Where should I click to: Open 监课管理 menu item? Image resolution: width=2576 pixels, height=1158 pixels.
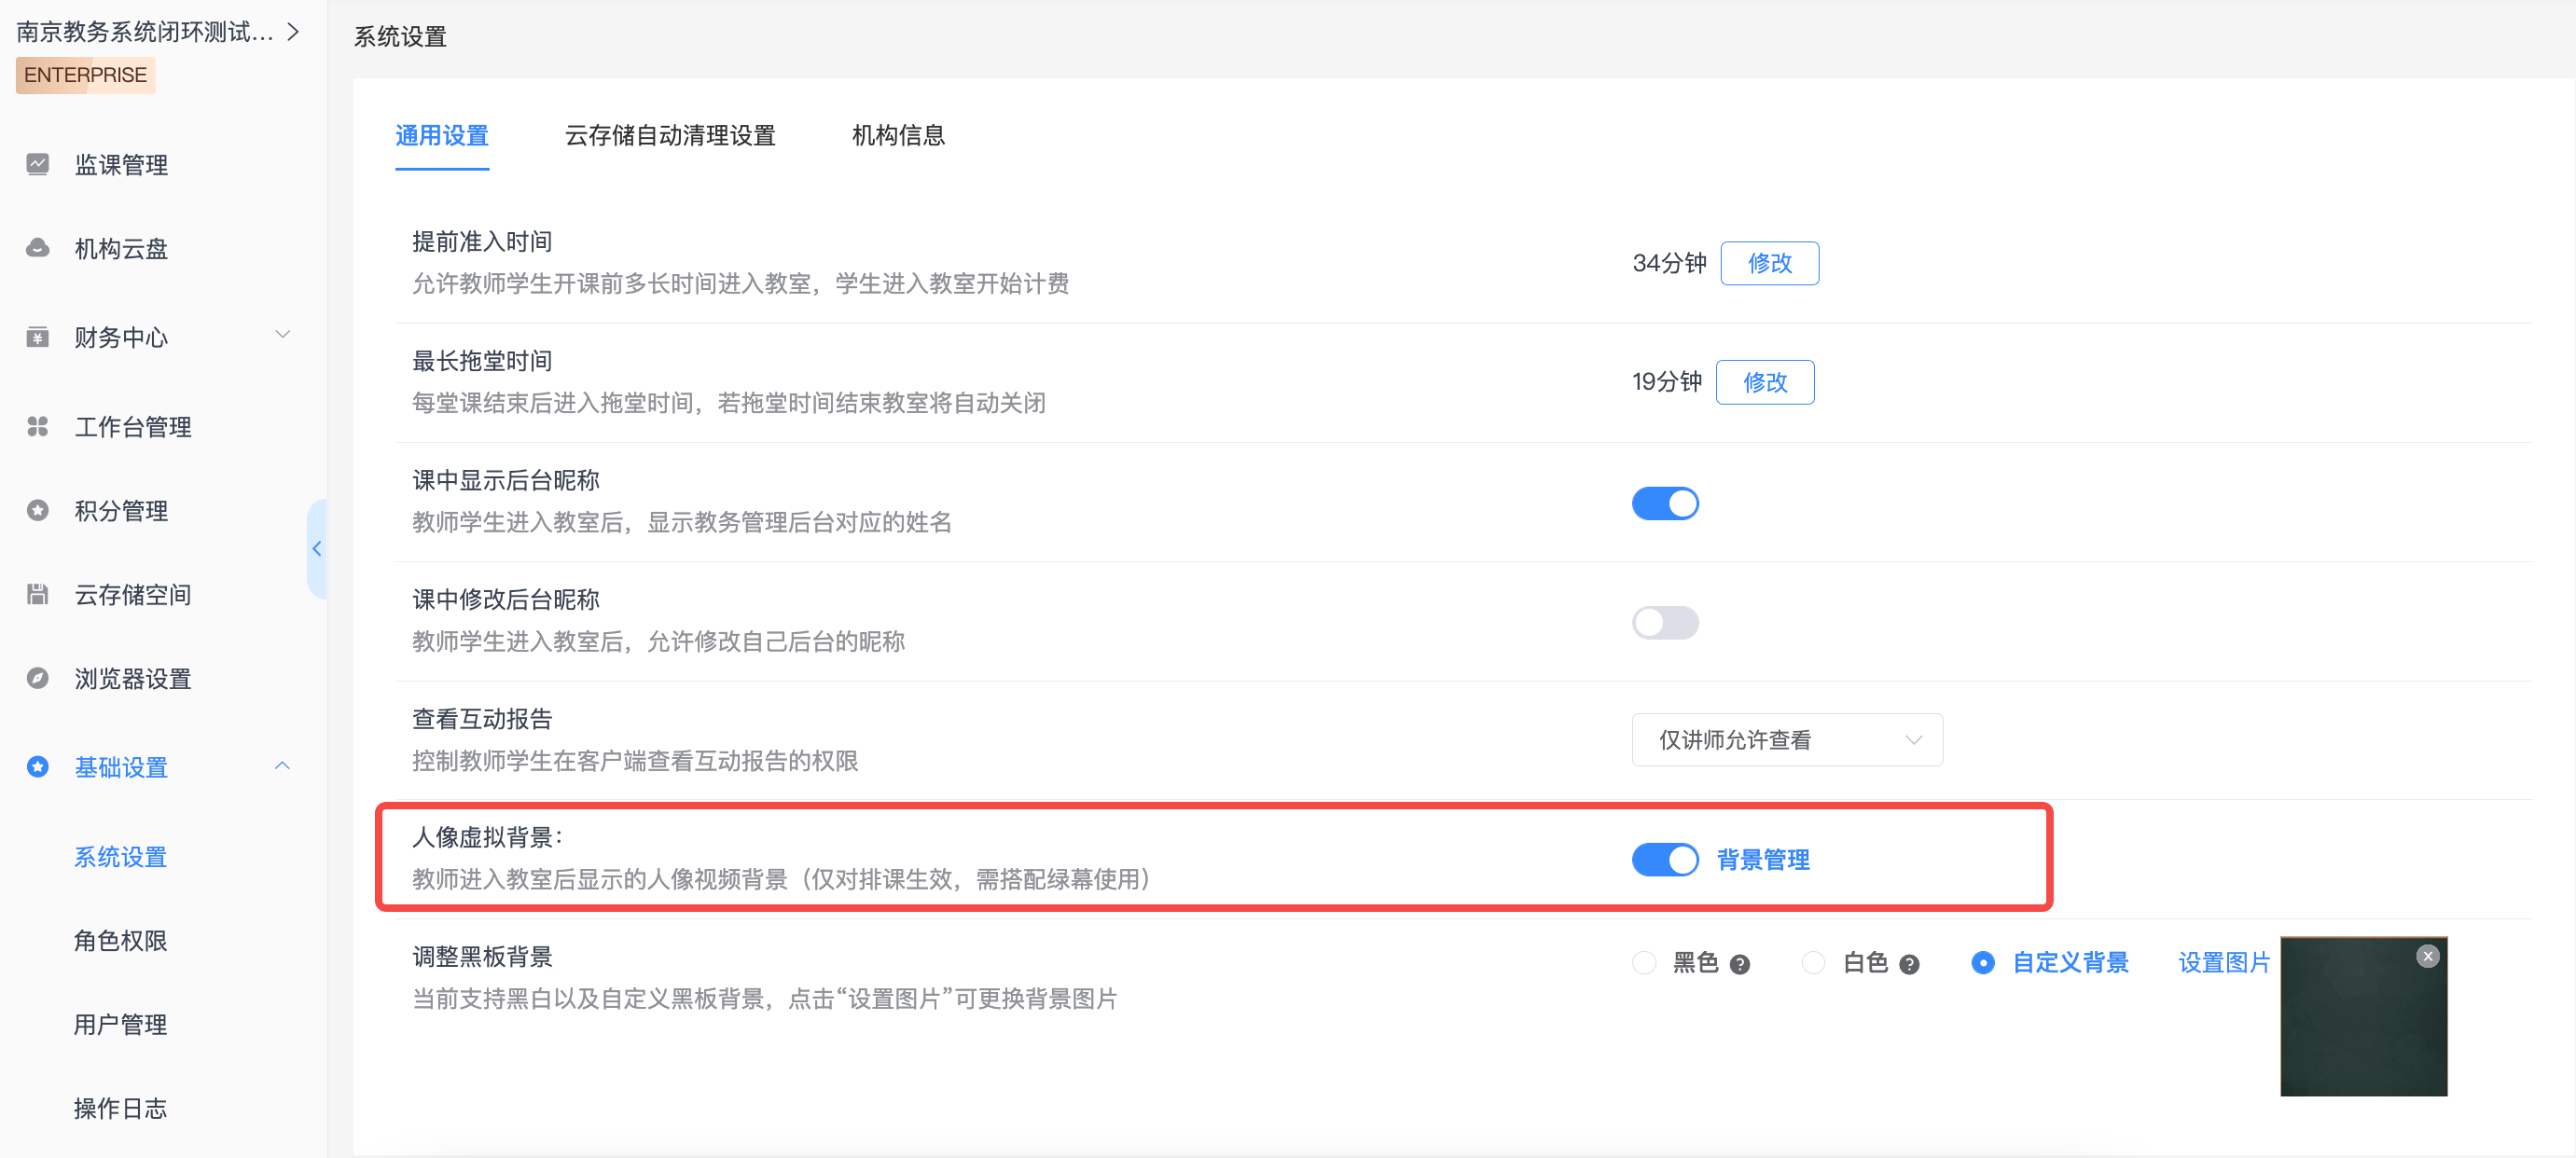coord(122,165)
